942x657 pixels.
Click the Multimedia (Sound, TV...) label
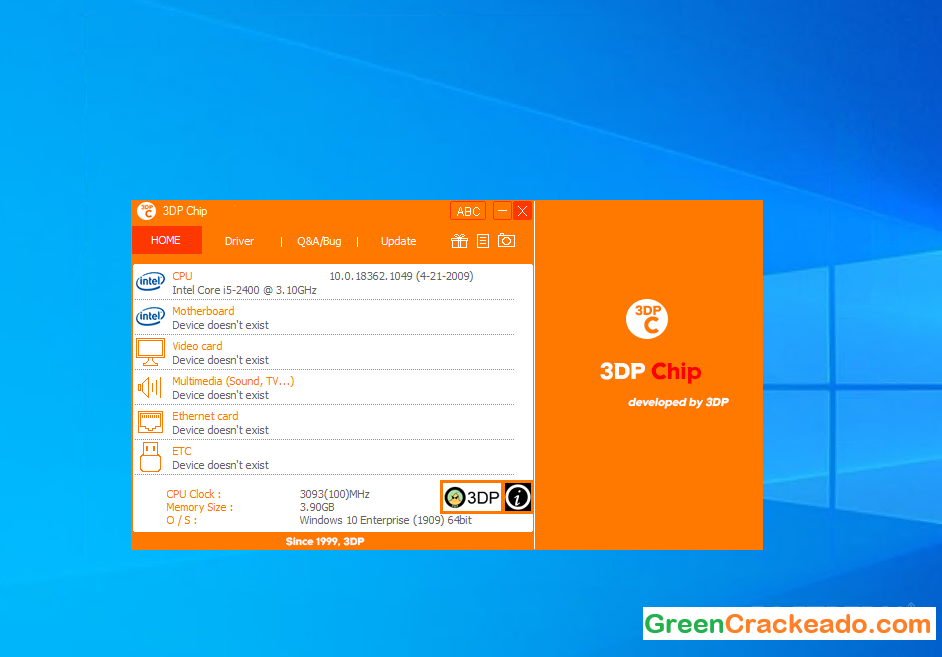point(233,381)
